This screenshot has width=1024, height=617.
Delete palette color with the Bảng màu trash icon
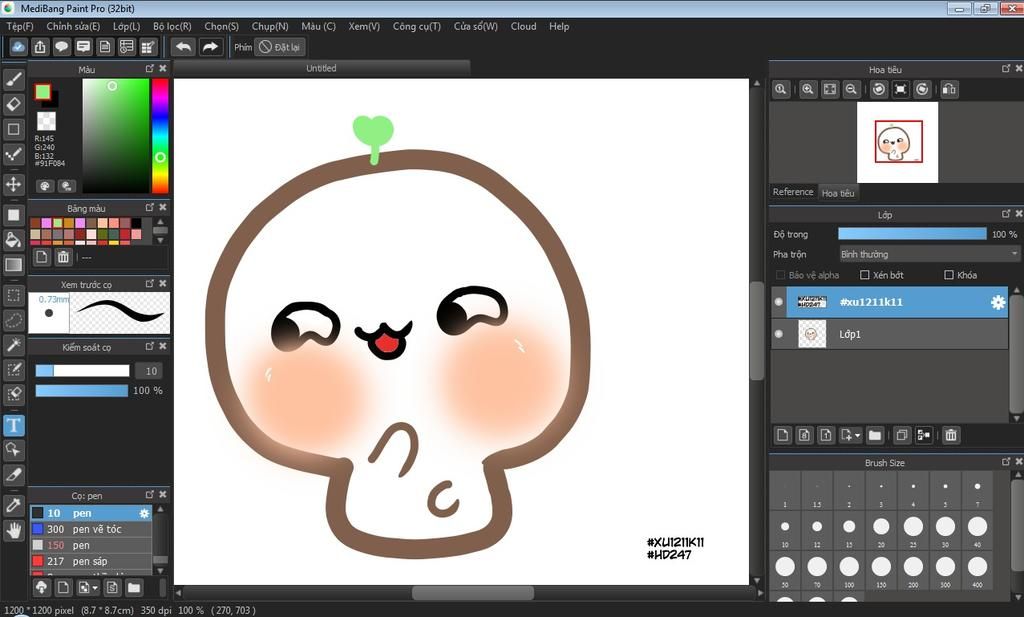click(x=63, y=257)
